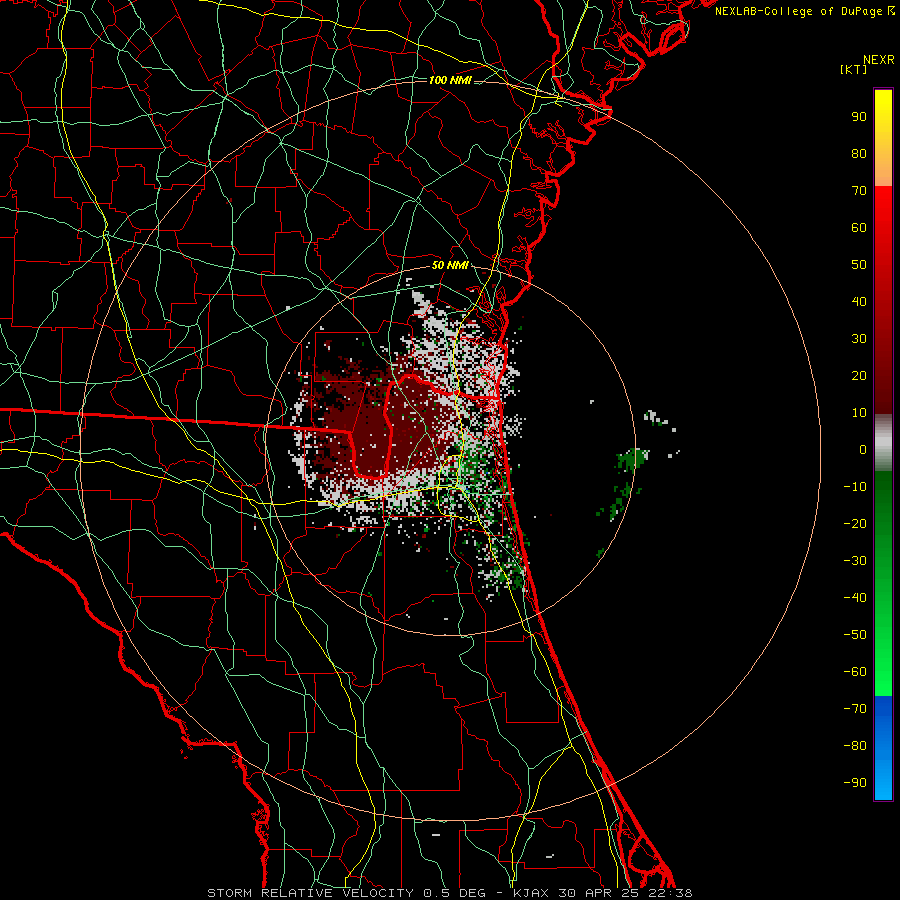Viewport: 900px width, 900px height.
Task: Click the positive 30 value on the scale
Action: (859, 339)
